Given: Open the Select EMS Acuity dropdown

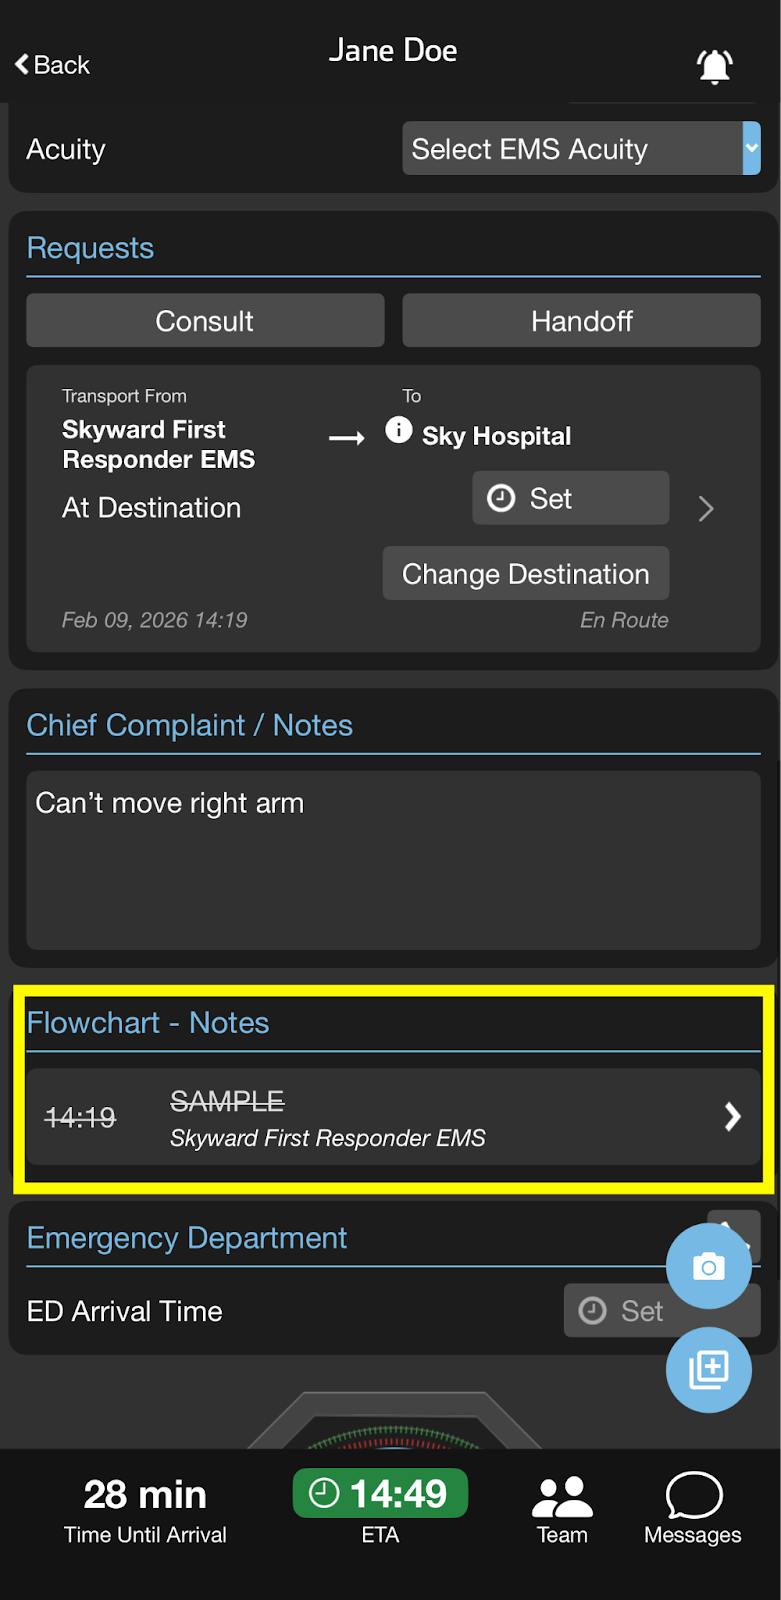Looking at the screenshot, I should pyautogui.click(x=580, y=149).
